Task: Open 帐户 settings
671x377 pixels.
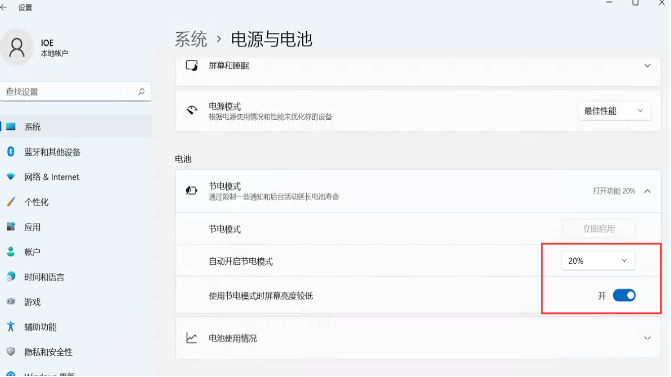Action: click(x=76, y=252)
